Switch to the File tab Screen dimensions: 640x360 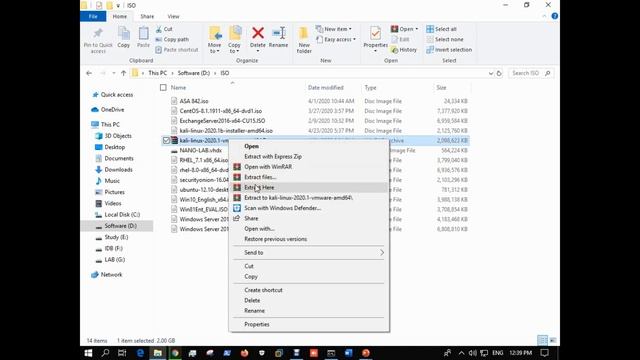93,16
